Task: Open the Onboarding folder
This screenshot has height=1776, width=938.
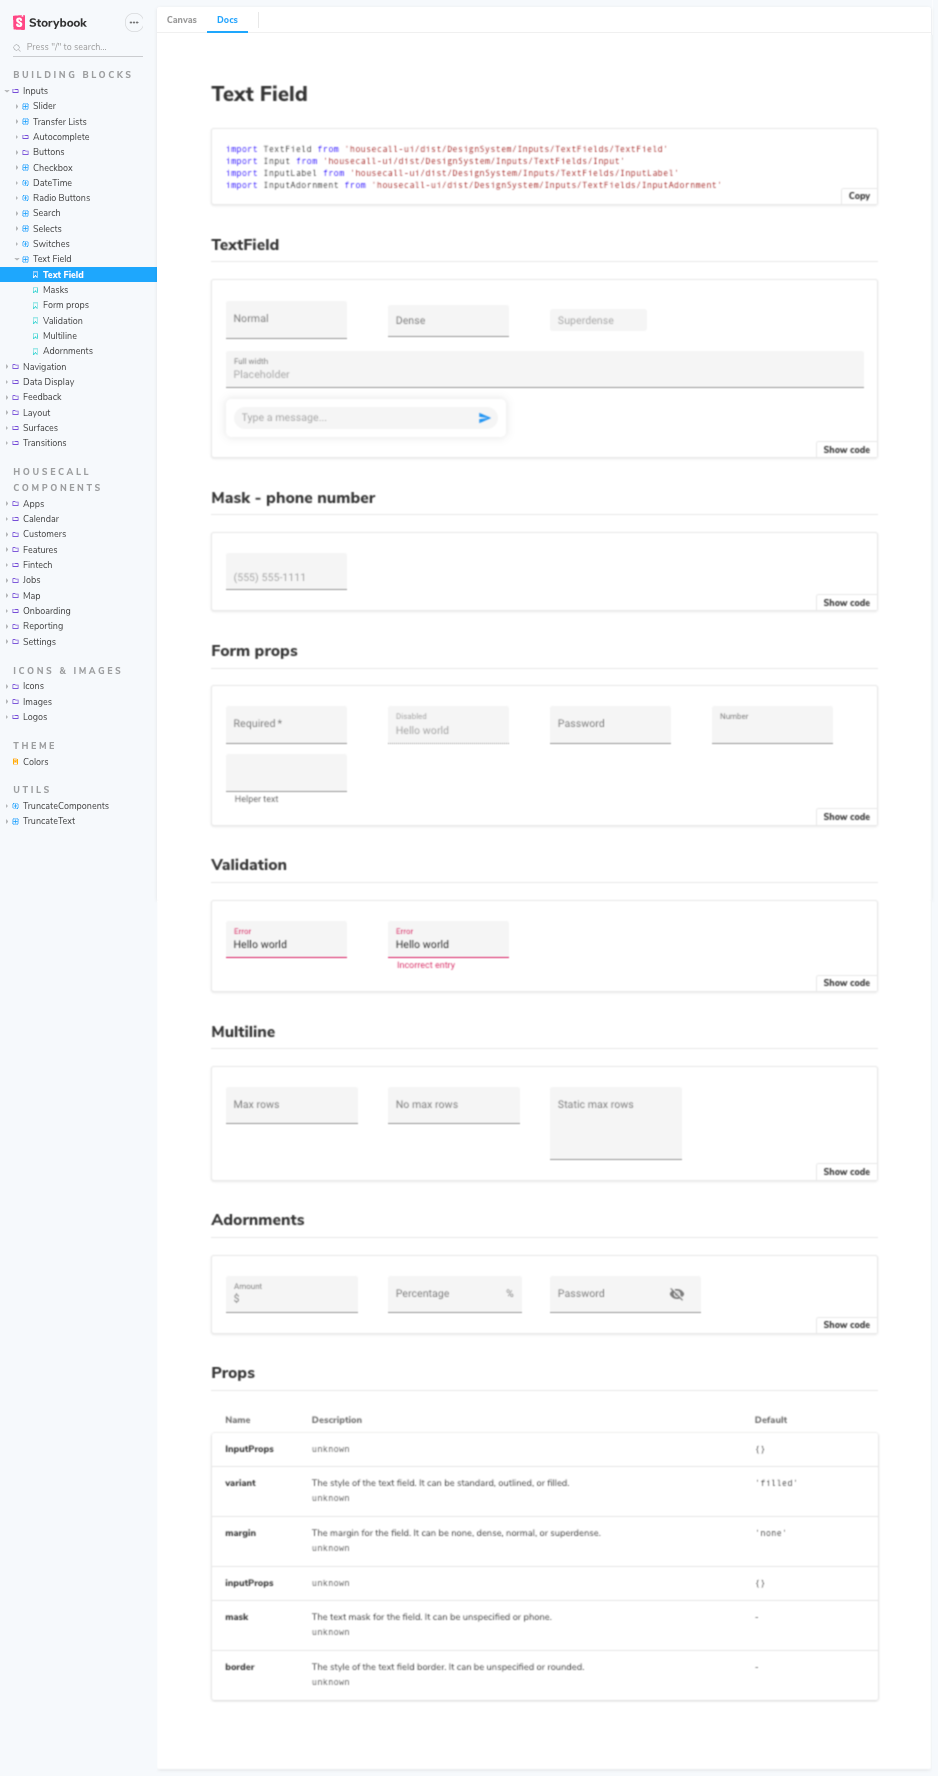Action: (x=46, y=611)
